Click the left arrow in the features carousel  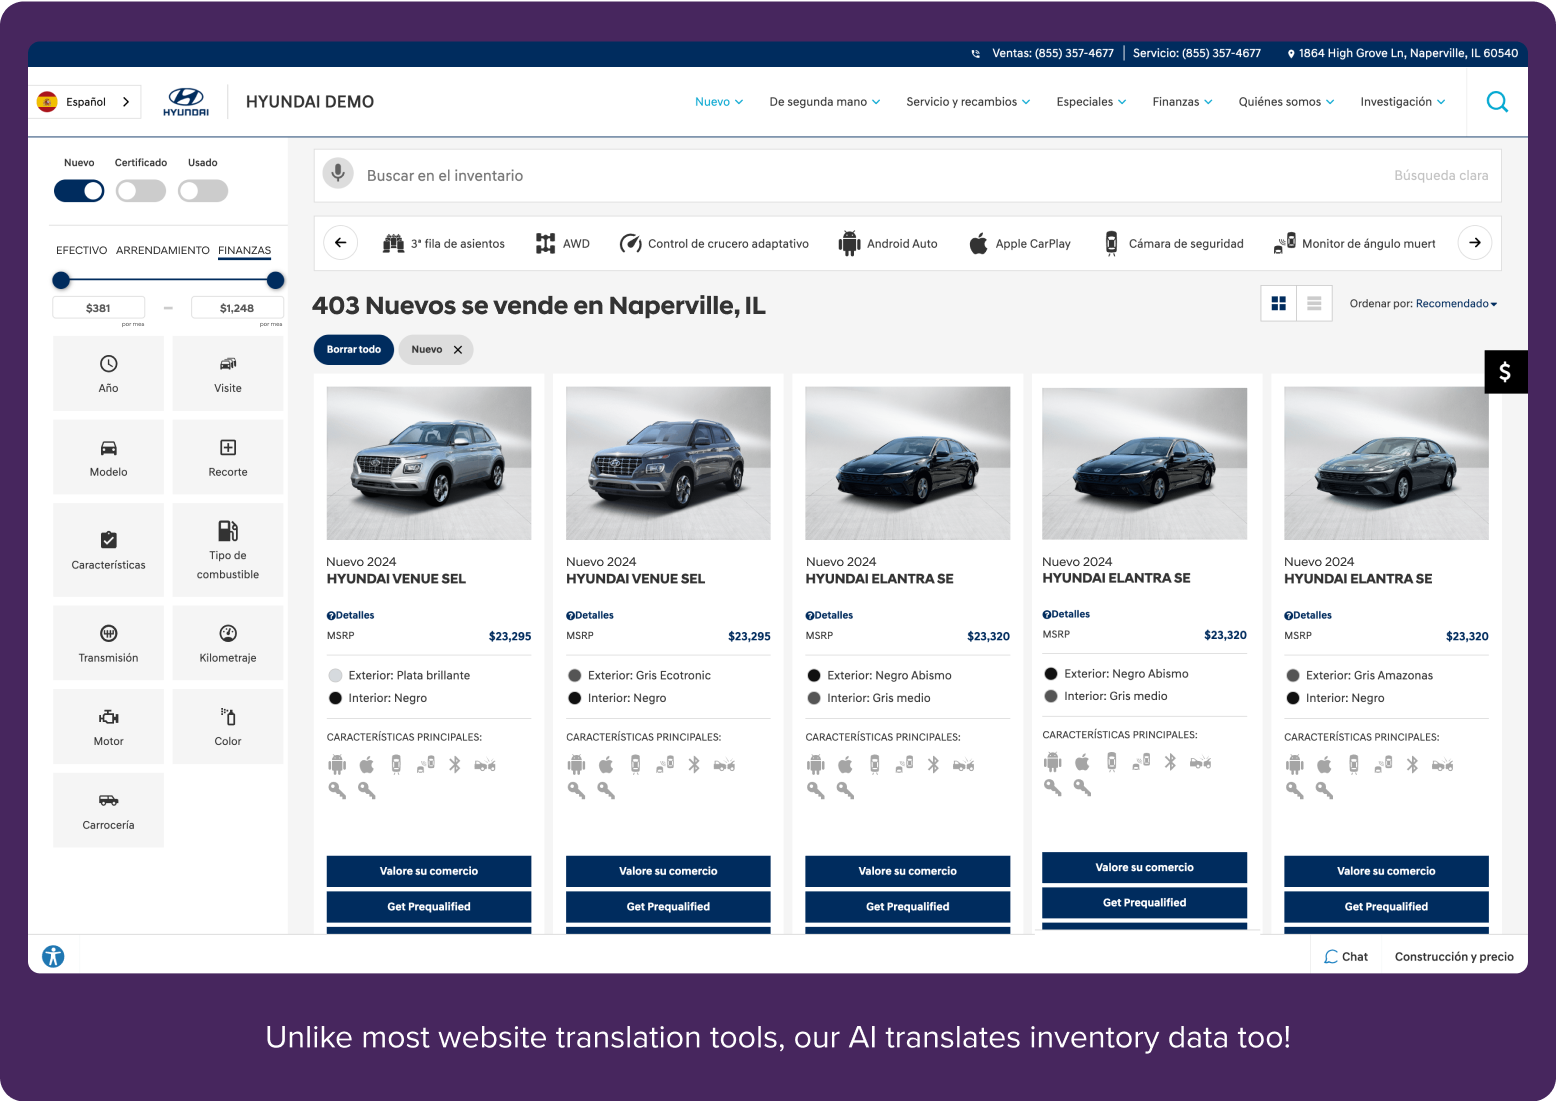coord(341,243)
